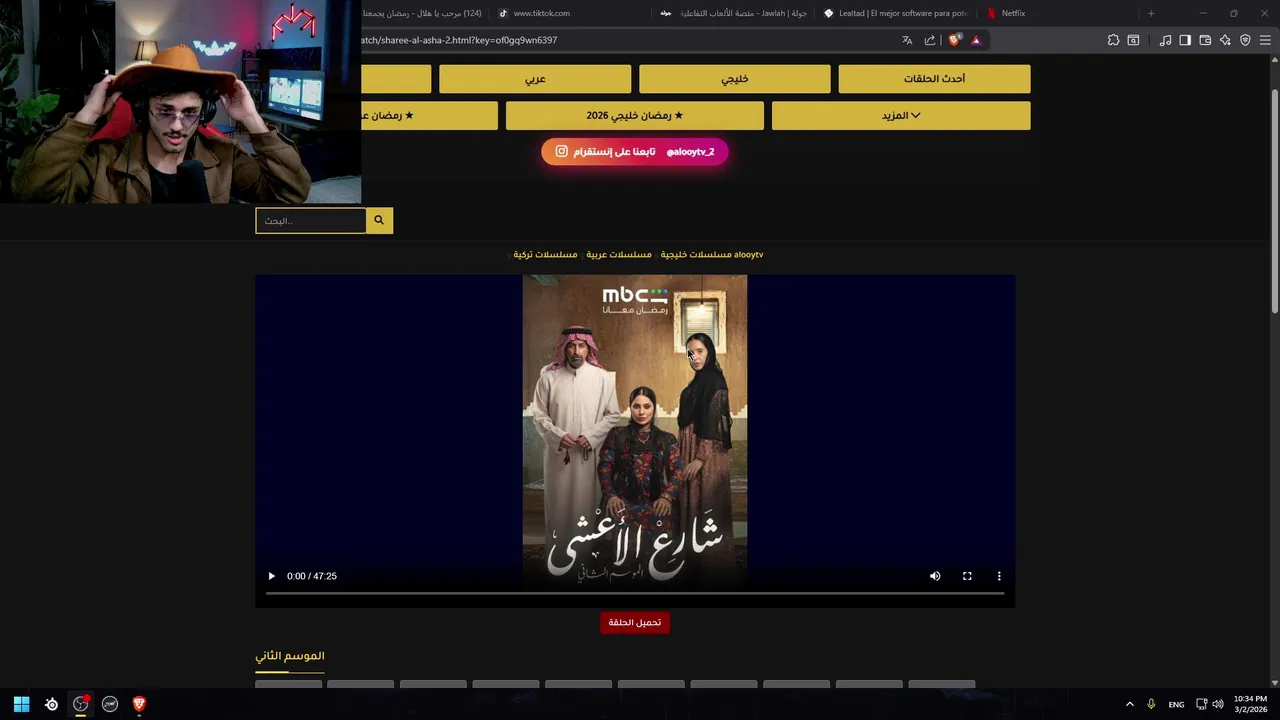Expand the المزيد dropdown menu
This screenshot has width=1280, height=720.
click(x=901, y=116)
